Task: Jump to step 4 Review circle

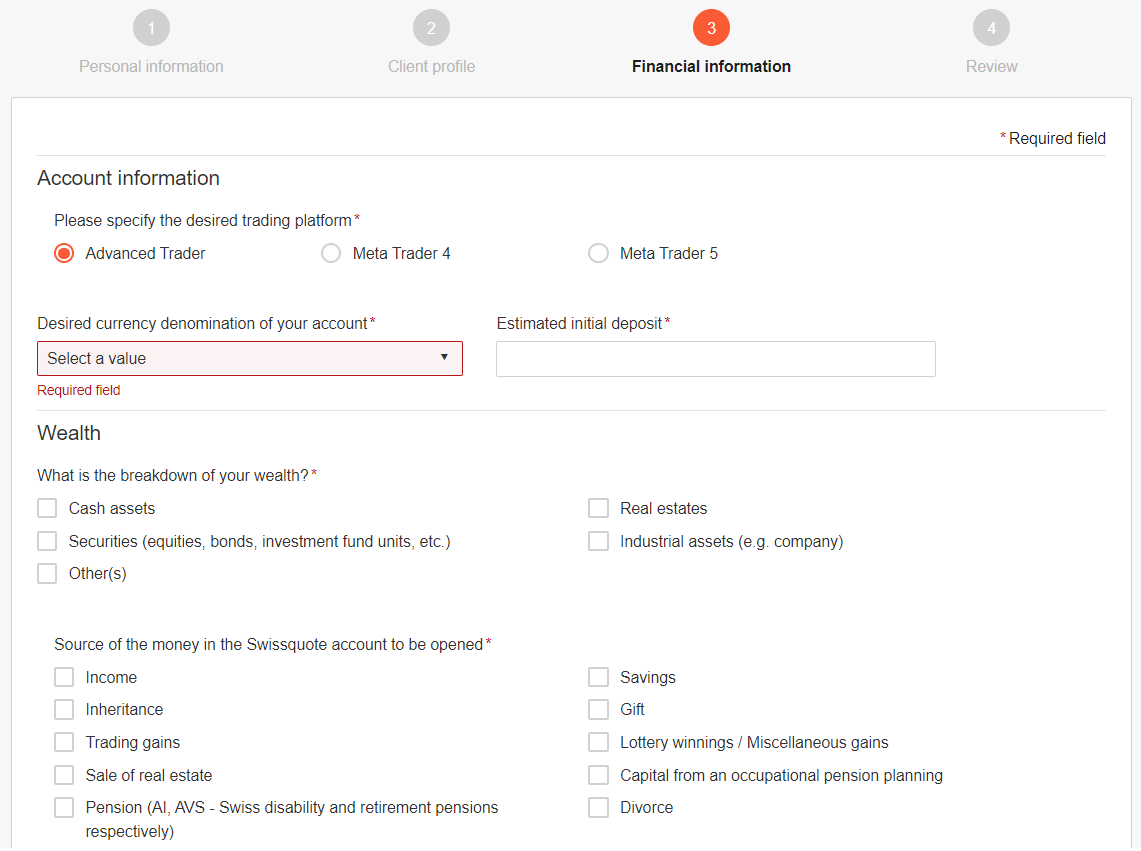Action: [x=991, y=28]
